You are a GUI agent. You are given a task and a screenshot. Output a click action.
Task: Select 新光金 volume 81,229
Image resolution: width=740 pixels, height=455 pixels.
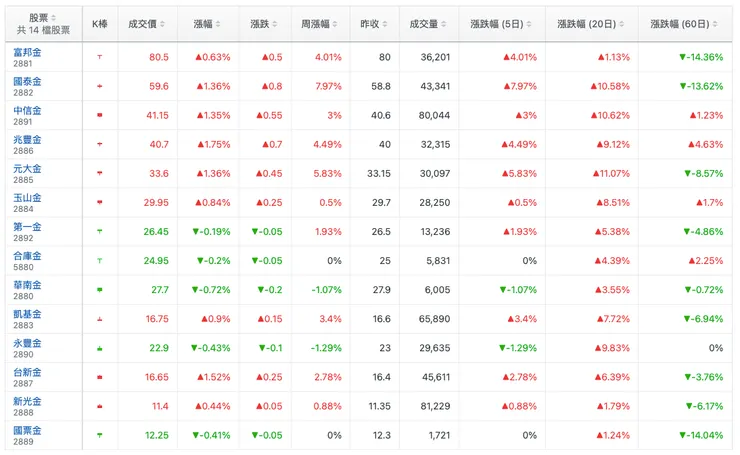(x=434, y=406)
